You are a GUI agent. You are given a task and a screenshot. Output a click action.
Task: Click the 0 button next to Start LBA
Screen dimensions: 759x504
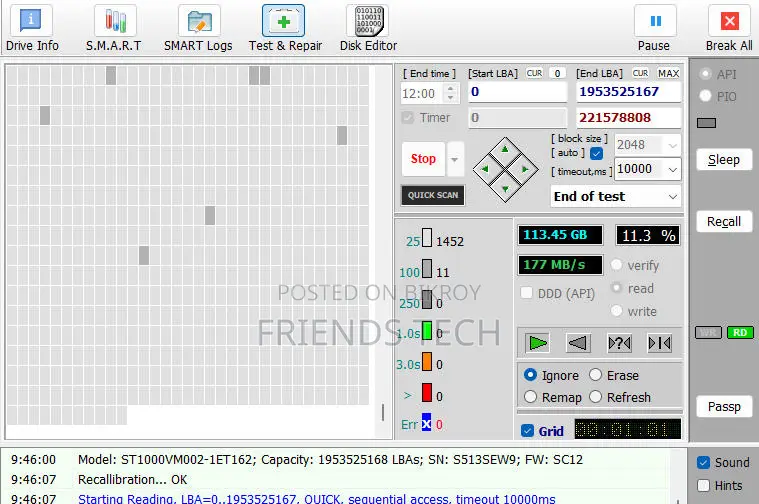pos(557,73)
